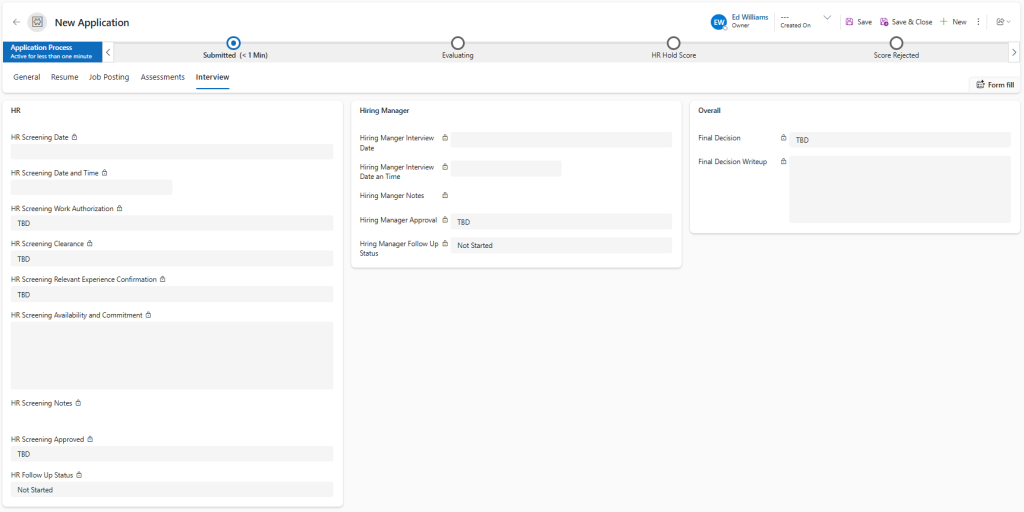1024x512 pixels.
Task: Click lock icon by HR Screening Clearance
Action: tap(89, 244)
